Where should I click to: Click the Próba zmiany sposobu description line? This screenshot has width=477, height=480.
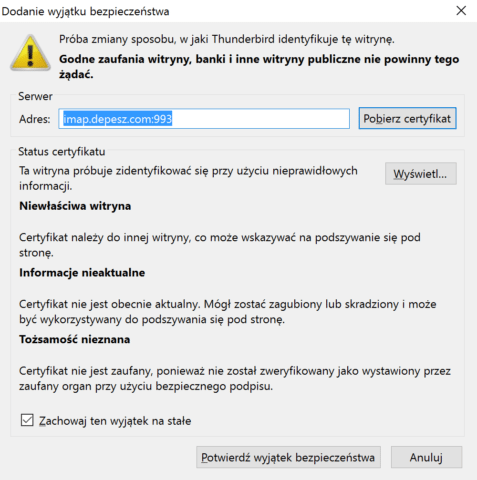pos(227,39)
